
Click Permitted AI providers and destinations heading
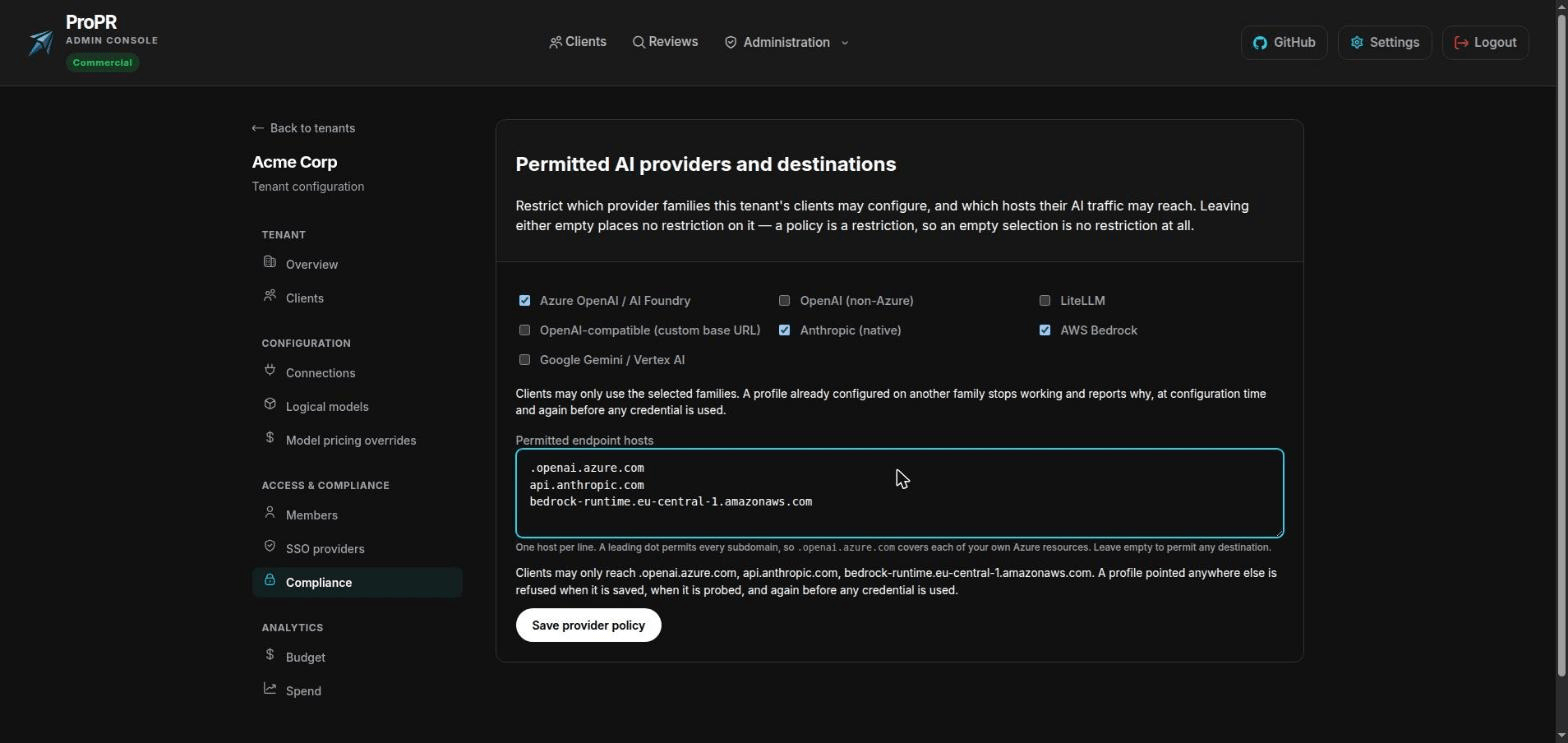(705, 164)
